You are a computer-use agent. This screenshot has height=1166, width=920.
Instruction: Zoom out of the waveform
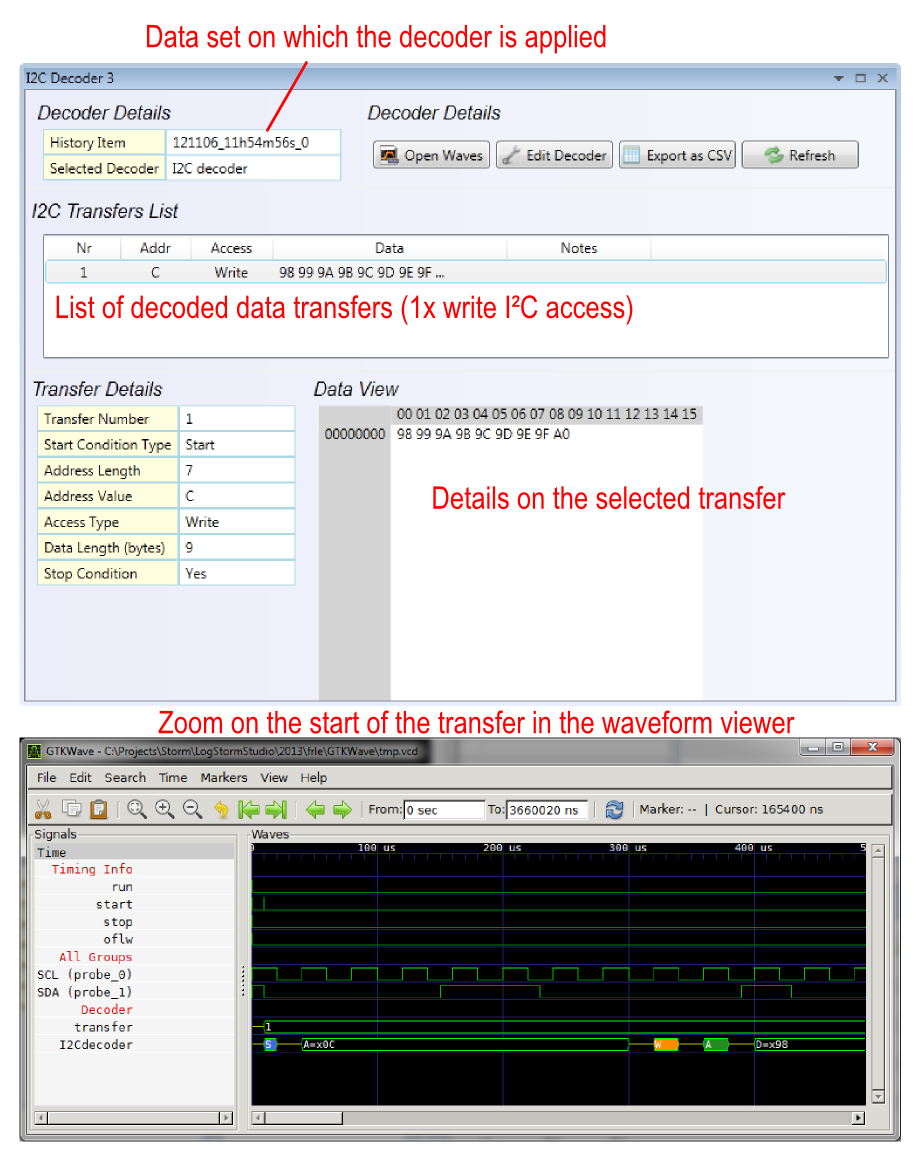click(193, 809)
